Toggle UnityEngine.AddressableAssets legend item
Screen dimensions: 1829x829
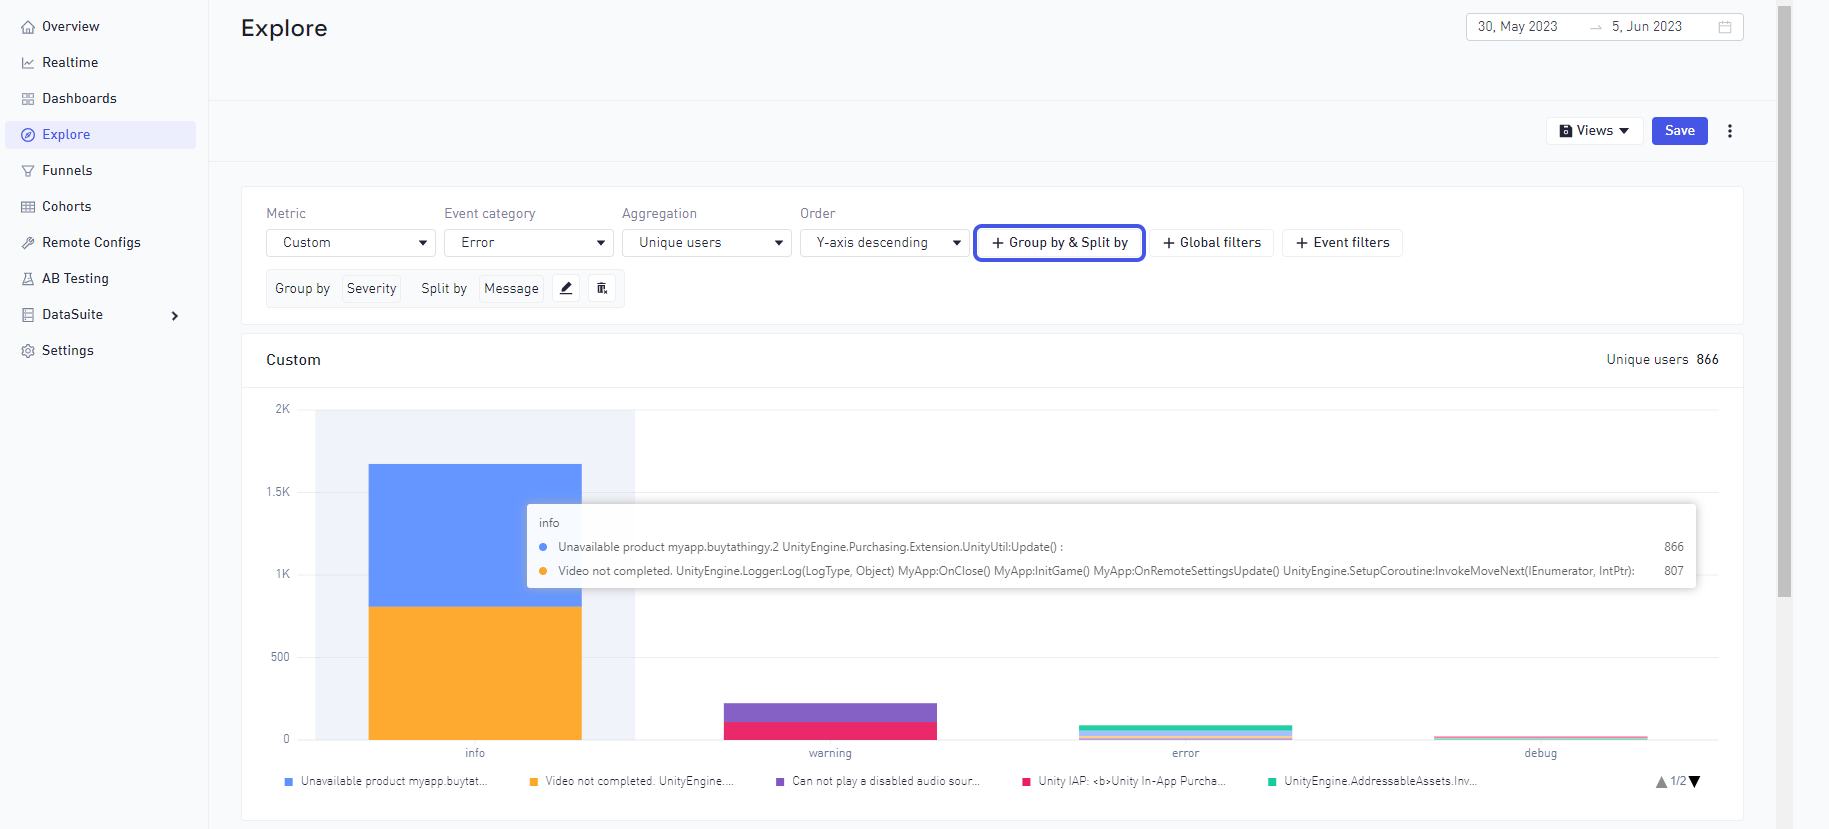pos(1372,782)
